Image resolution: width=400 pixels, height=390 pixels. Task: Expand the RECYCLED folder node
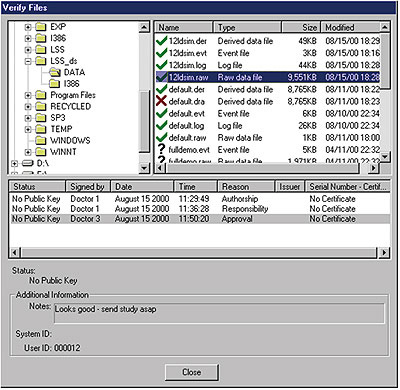[28, 107]
